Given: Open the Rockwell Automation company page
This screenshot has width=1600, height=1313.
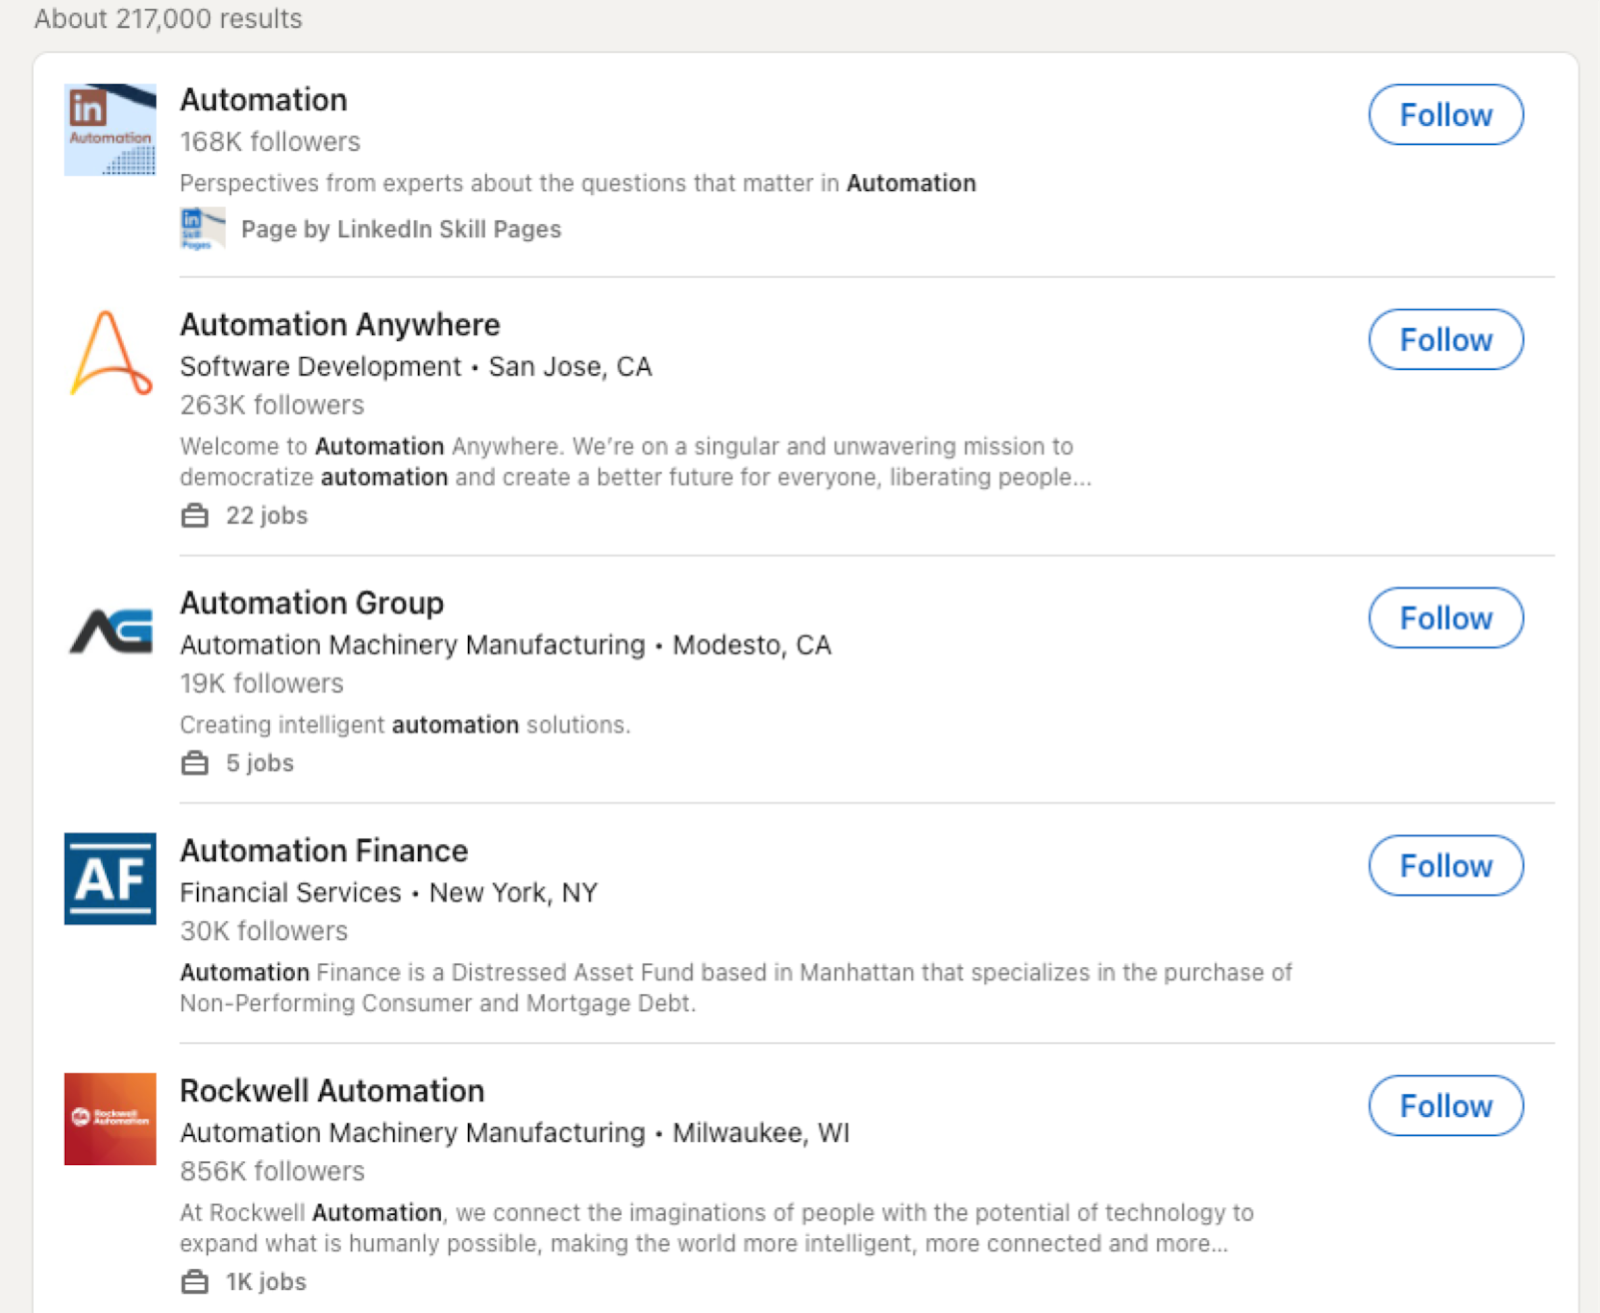Looking at the screenshot, I should (332, 1090).
